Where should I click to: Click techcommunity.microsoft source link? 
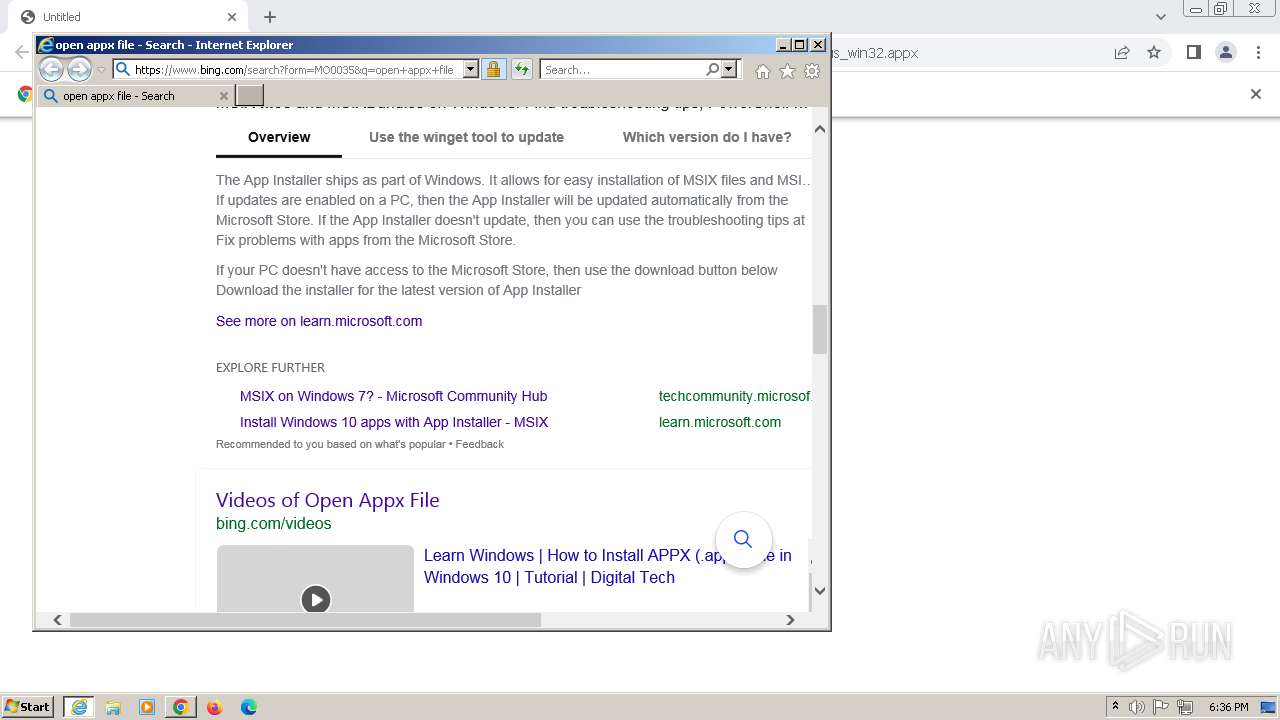[x=735, y=396]
